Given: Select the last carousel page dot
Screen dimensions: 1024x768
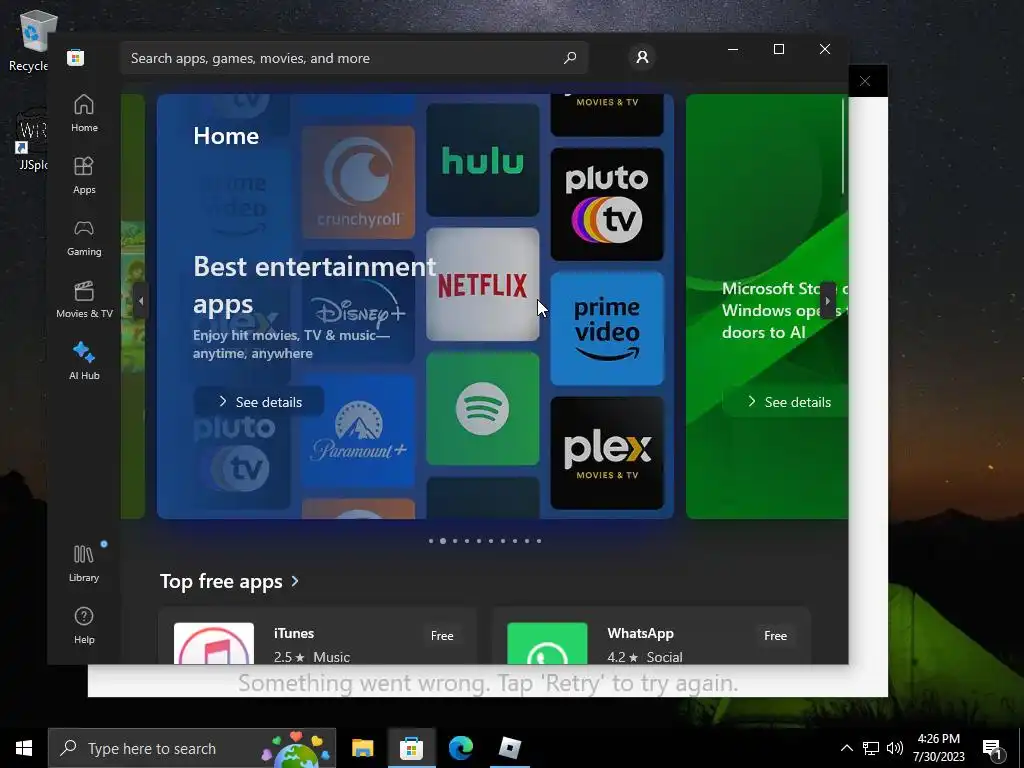Looking at the screenshot, I should click(x=539, y=541).
